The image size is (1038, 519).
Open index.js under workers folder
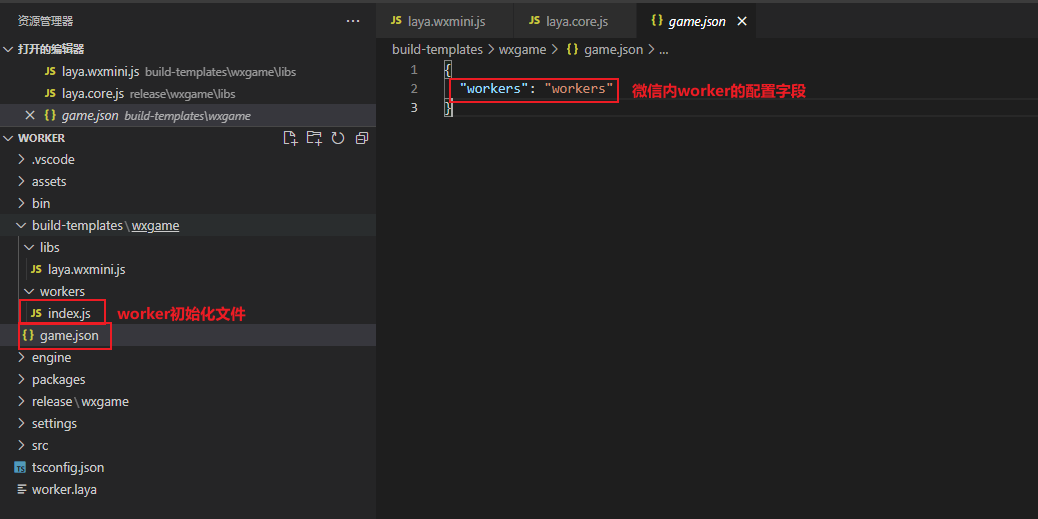coord(69,313)
